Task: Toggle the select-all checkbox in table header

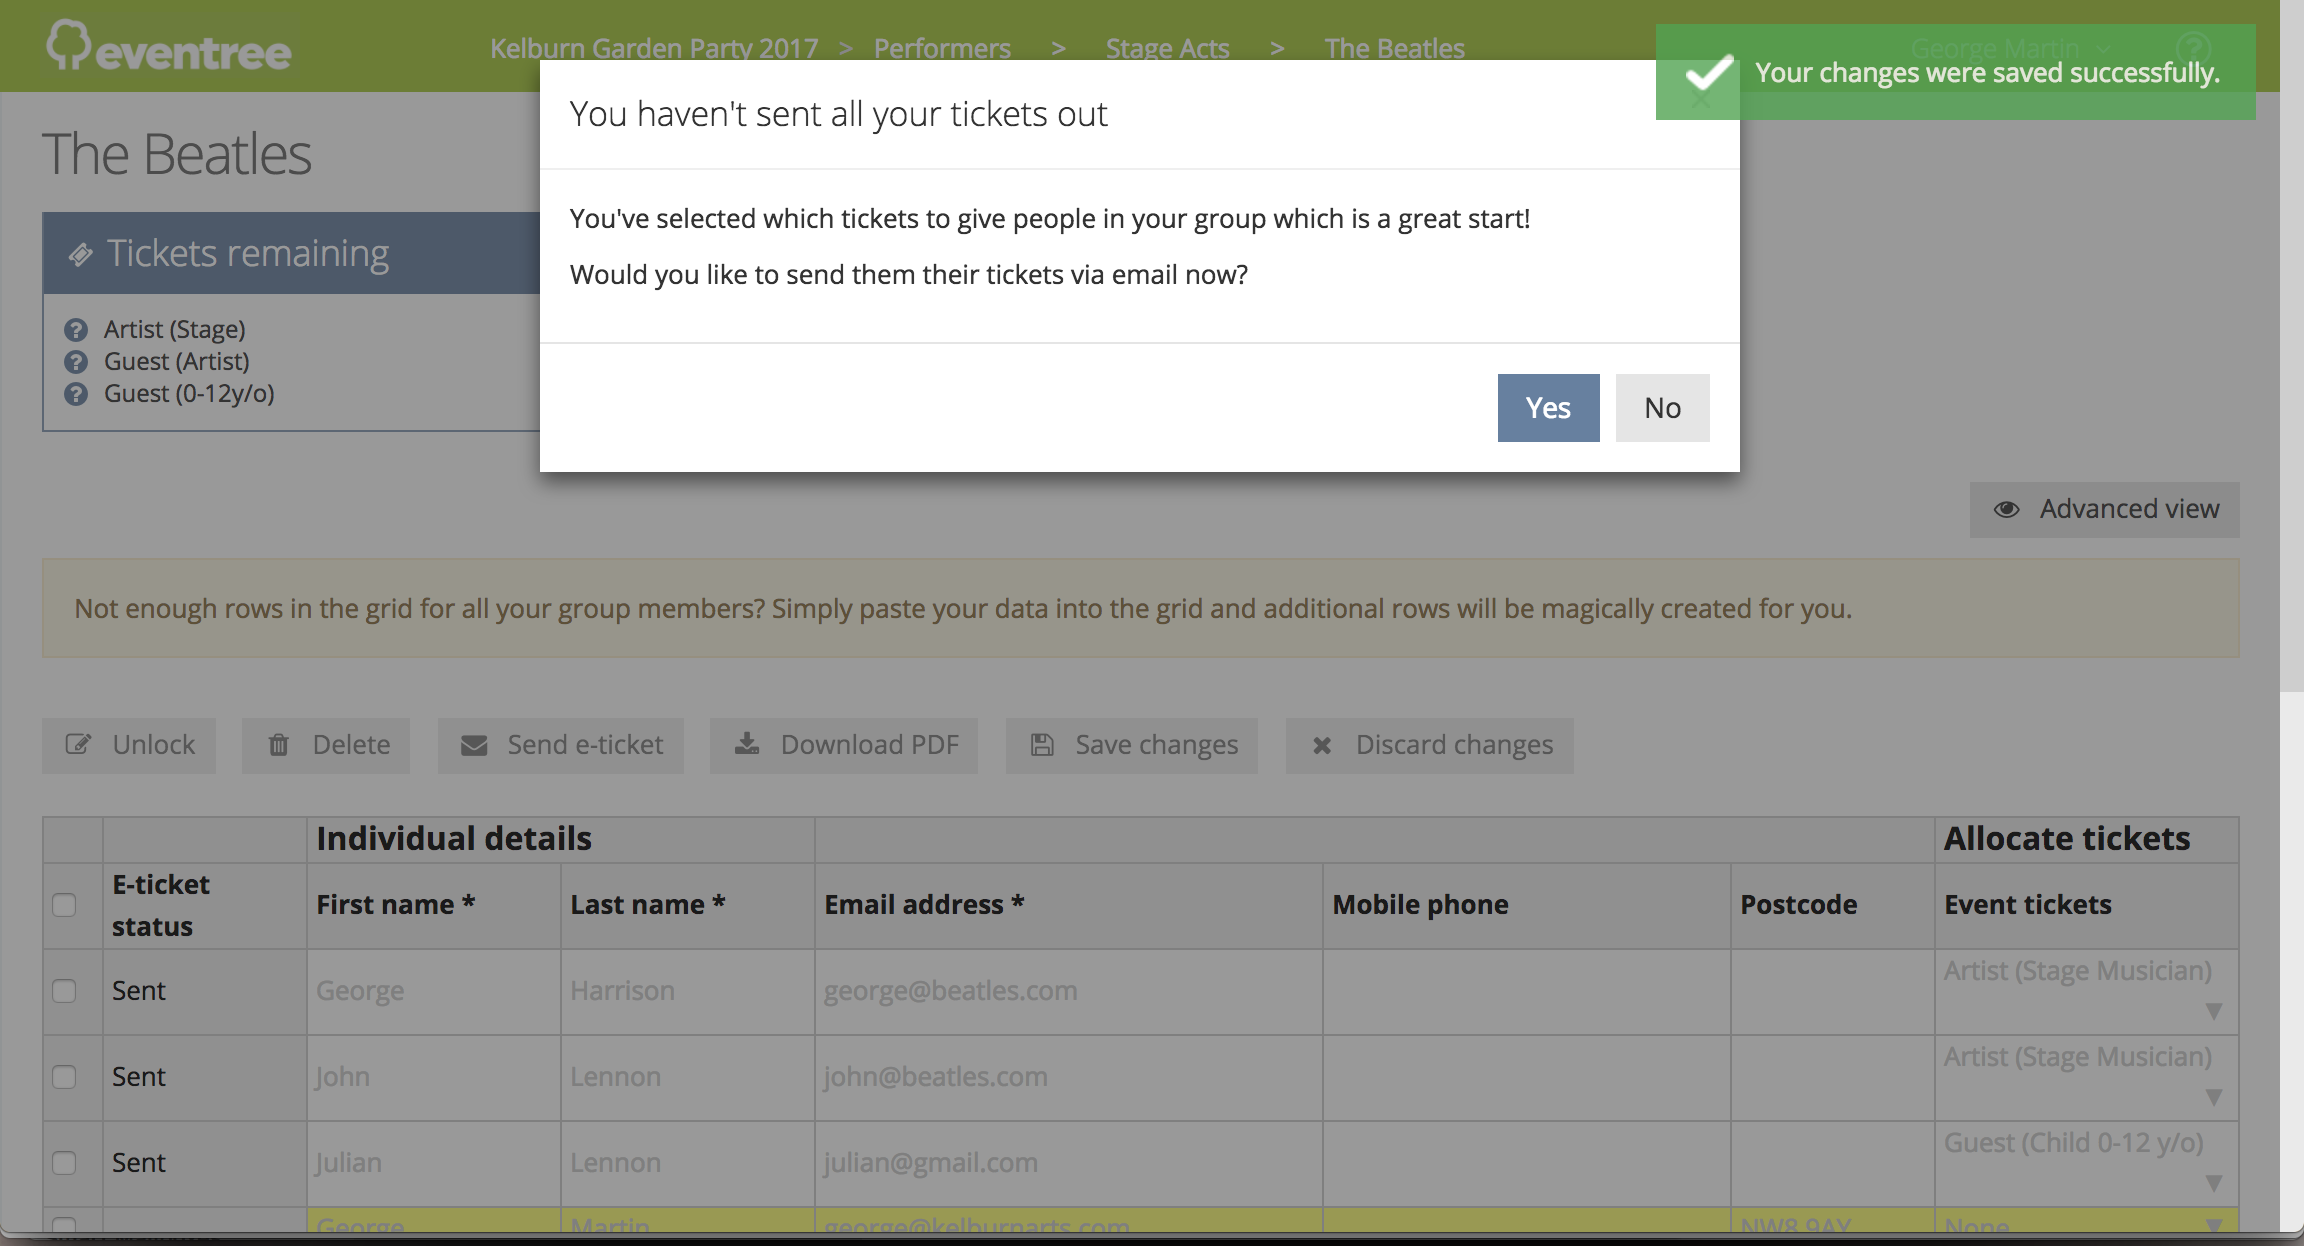Action: [x=64, y=905]
